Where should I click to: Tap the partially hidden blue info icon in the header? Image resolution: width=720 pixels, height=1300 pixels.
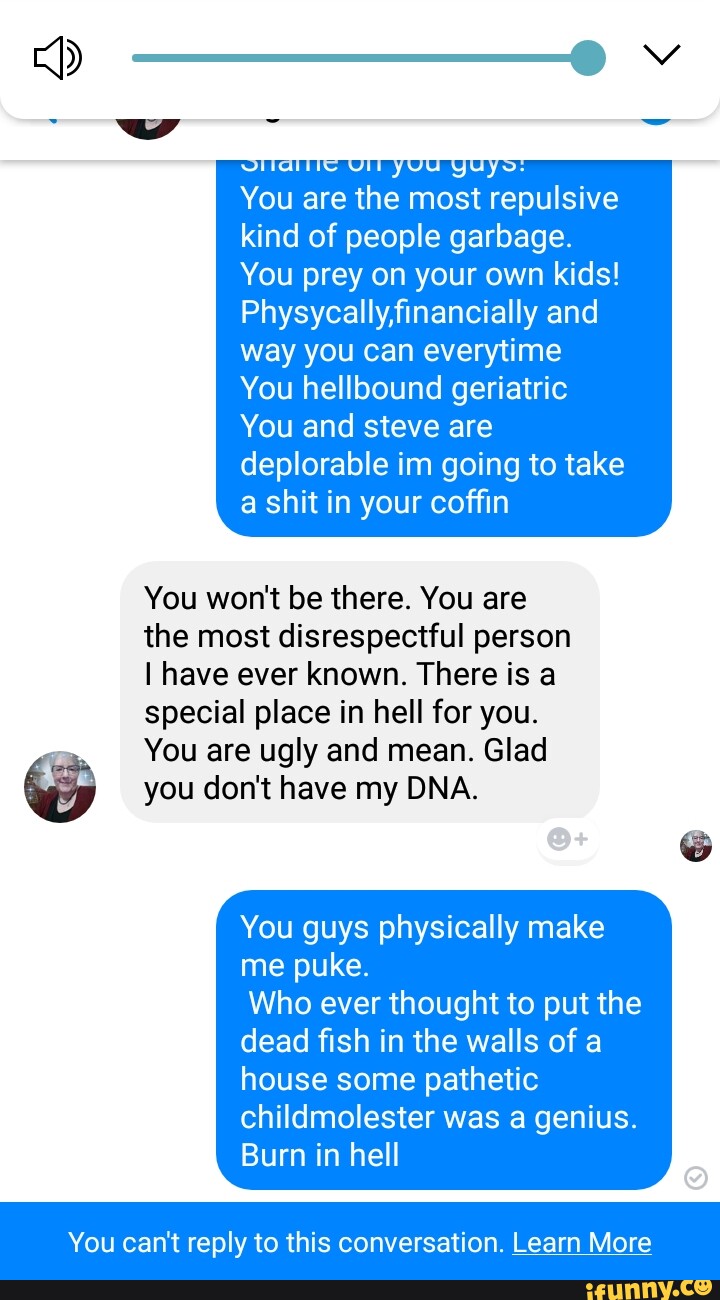[x=656, y=121]
